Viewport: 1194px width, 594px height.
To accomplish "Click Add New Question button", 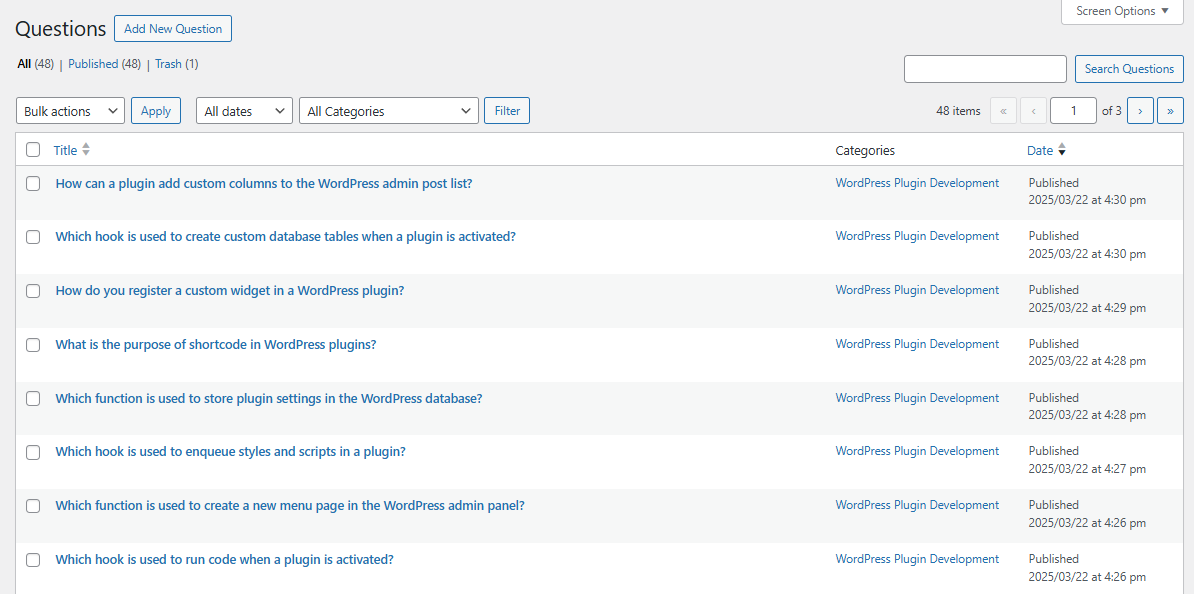I will pyautogui.click(x=173, y=29).
